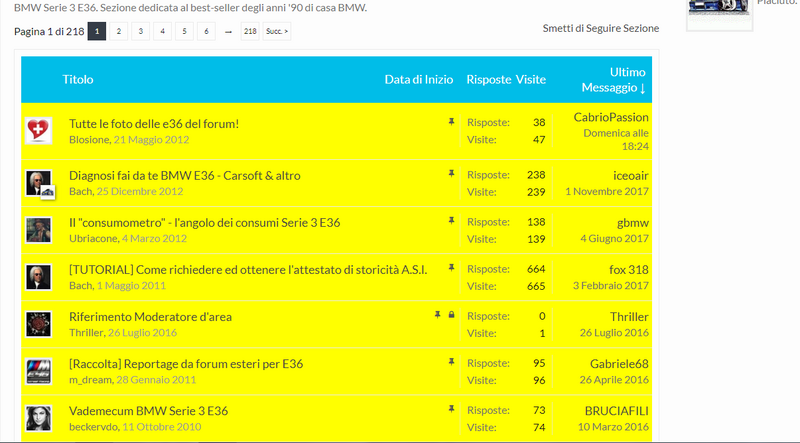The width and height of the screenshot is (800, 443).
Task: Open Thriller's avatar in Riferimento Moderatore row
Action: (x=38, y=324)
